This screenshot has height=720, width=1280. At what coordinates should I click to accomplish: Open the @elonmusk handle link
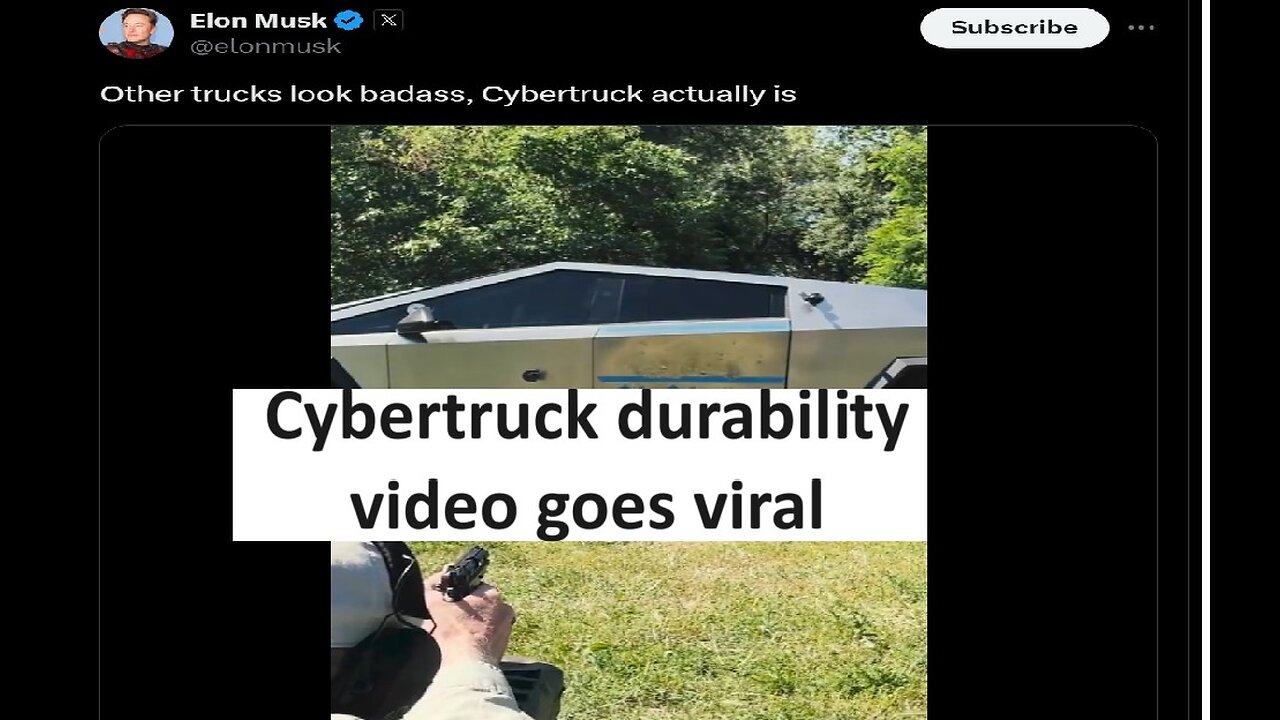tap(265, 46)
